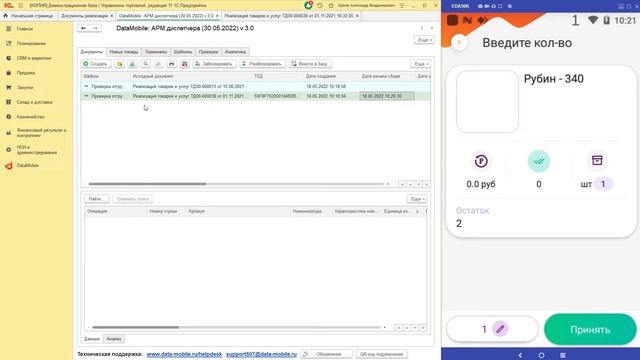Open Ещё dropdown at top right of form
This screenshot has height=360, width=640.
point(424,40)
